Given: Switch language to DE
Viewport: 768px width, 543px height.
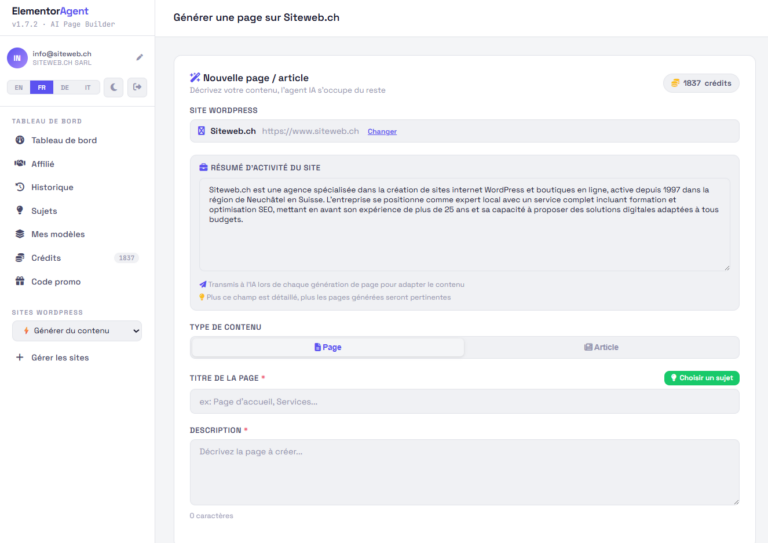Looking at the screenshot, I should point(65,88).
